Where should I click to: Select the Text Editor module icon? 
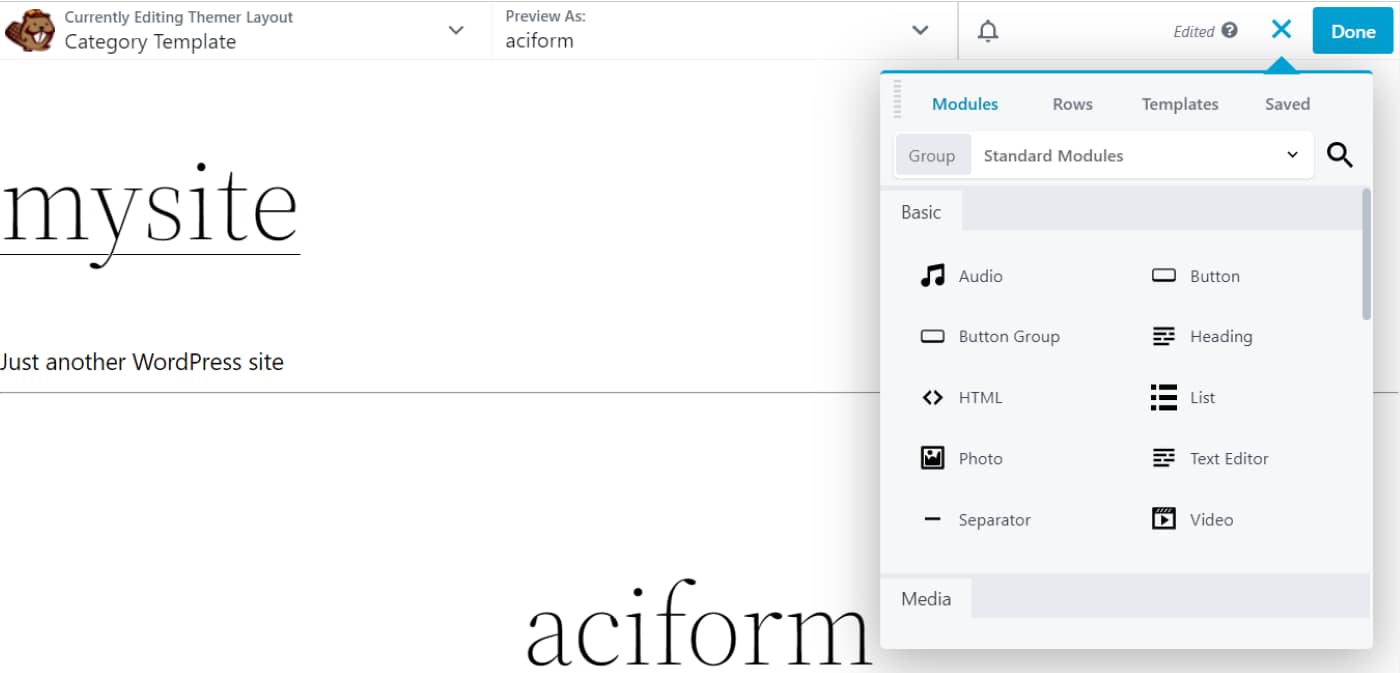tap(1164, 459)
